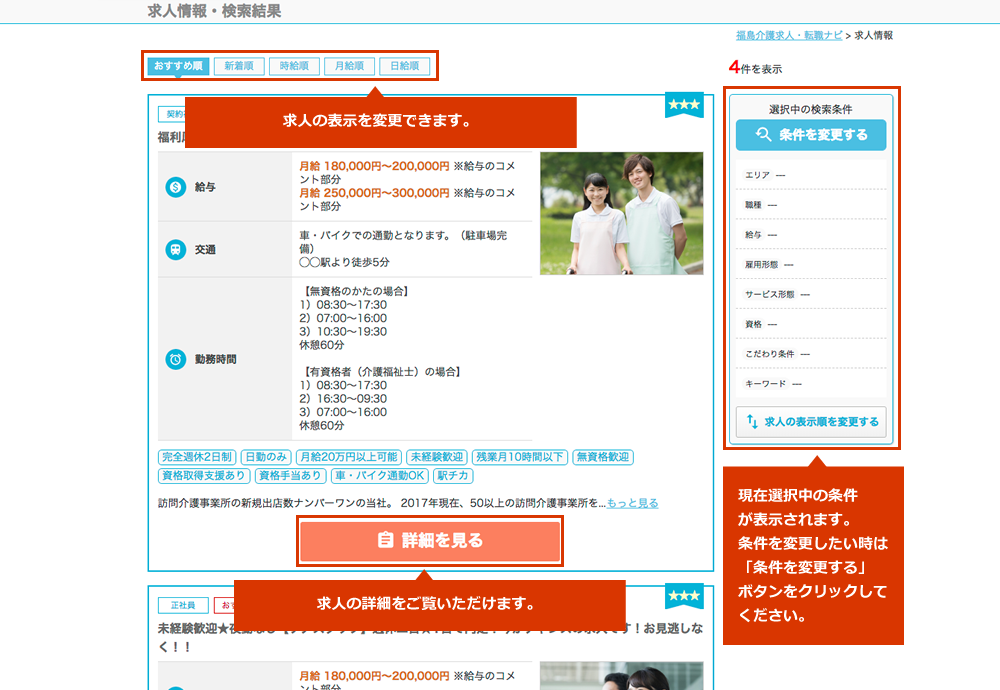Click the three-star ribbon on first listing

[x=684, y=105]
